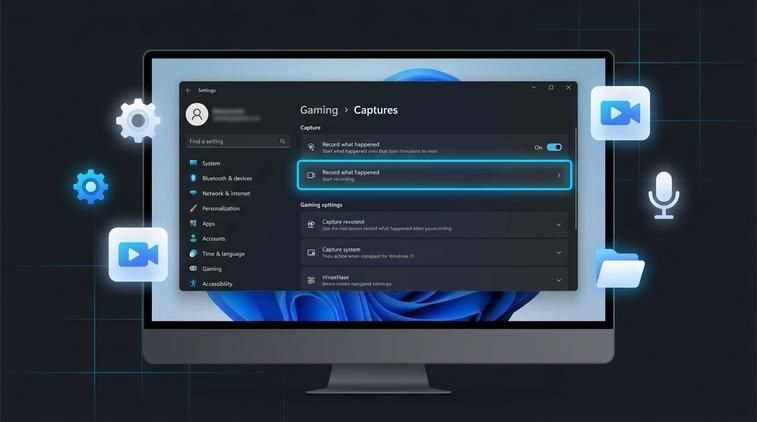Select the Bluetooth & devices icon
This screenshot has height=422, width=757.
pos(193,178)
